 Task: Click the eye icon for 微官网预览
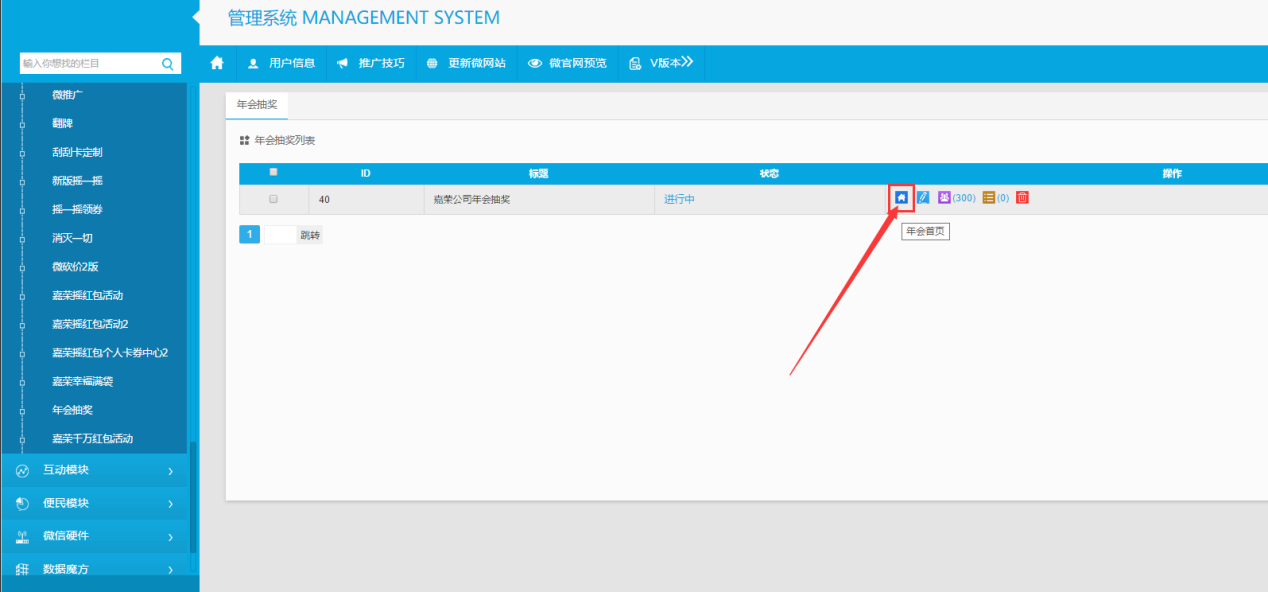[535, 63]
